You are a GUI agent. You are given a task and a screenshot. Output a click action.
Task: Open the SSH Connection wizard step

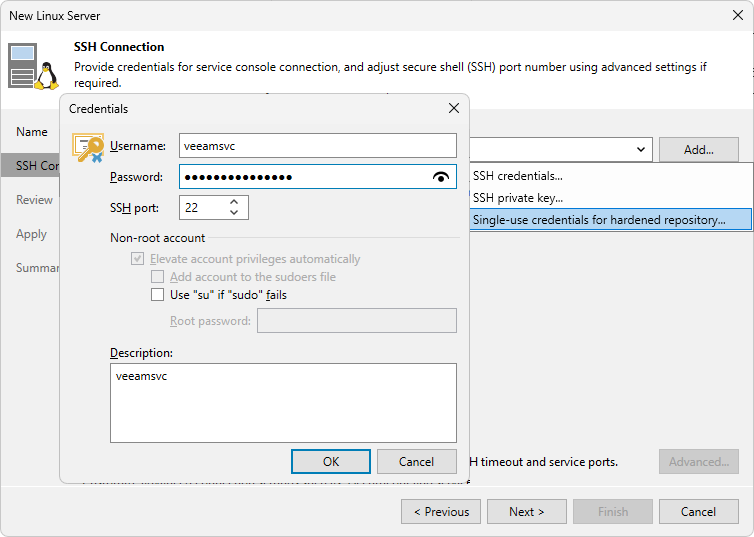[x=32, y=165]
